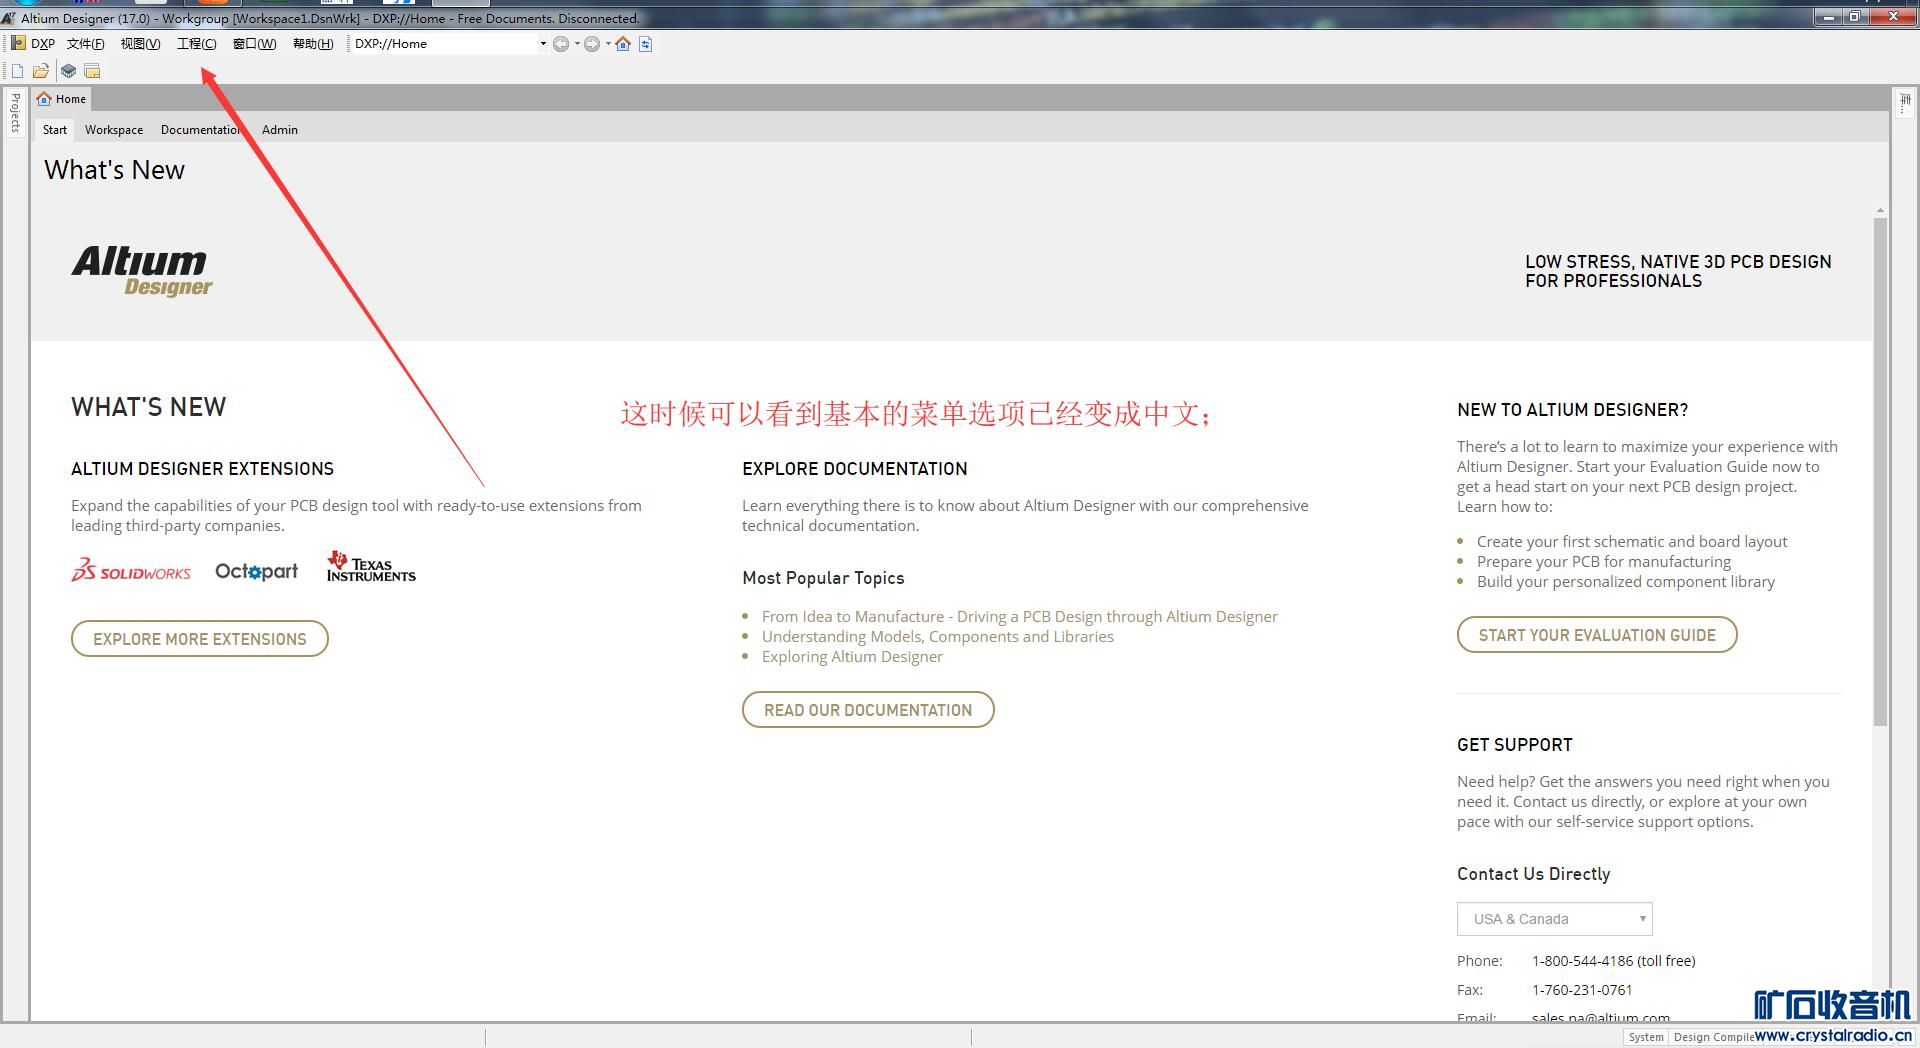The height and width of the screenshot is (1048, 1920).
Task: Click the Octopart extension logo
Action: [x=257, y=571]
